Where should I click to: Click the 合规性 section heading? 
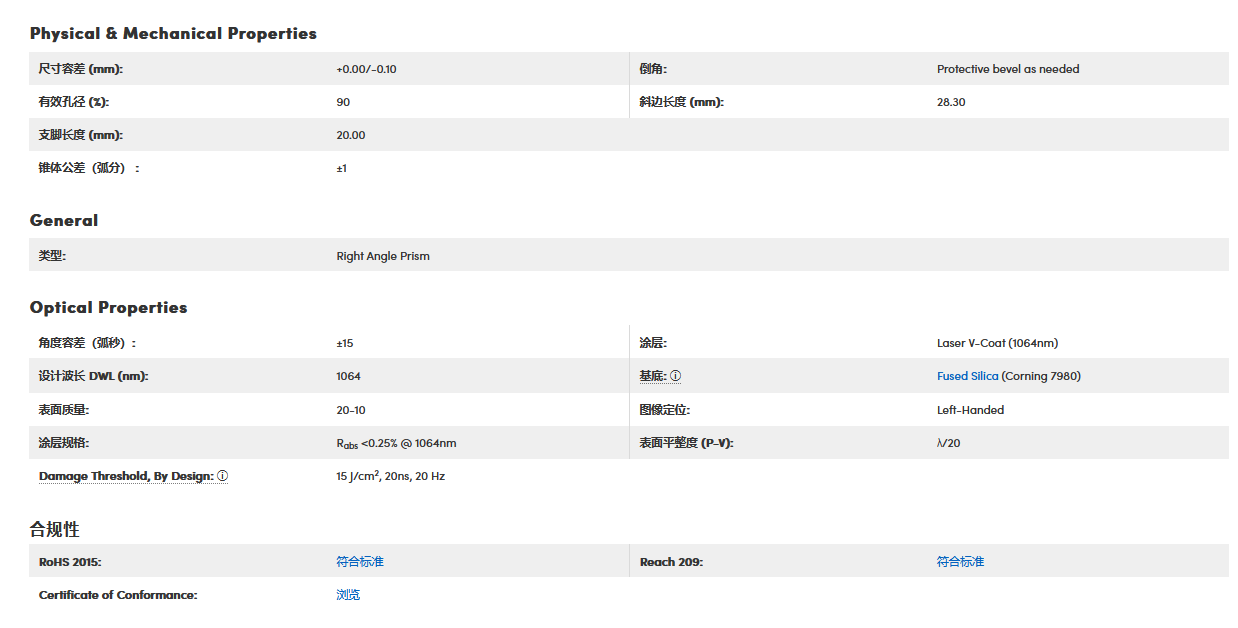coord(54,529)
